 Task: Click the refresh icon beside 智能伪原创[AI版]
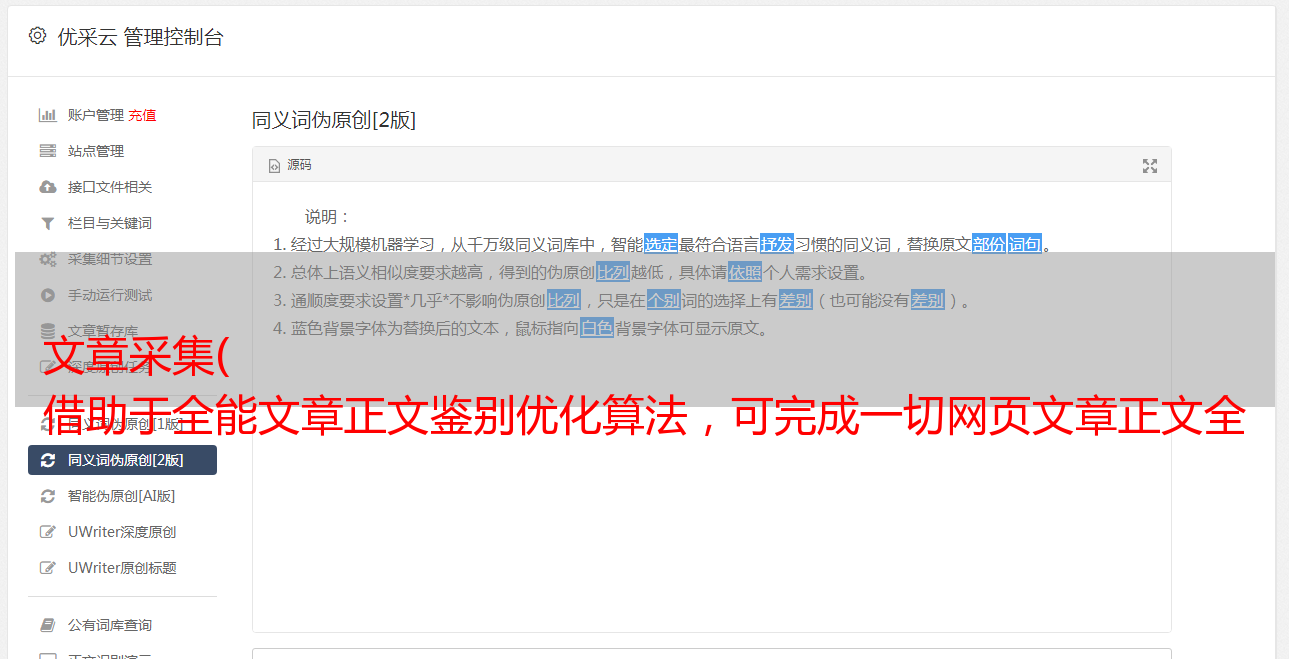pyautogui.click(x=47, y=496)
